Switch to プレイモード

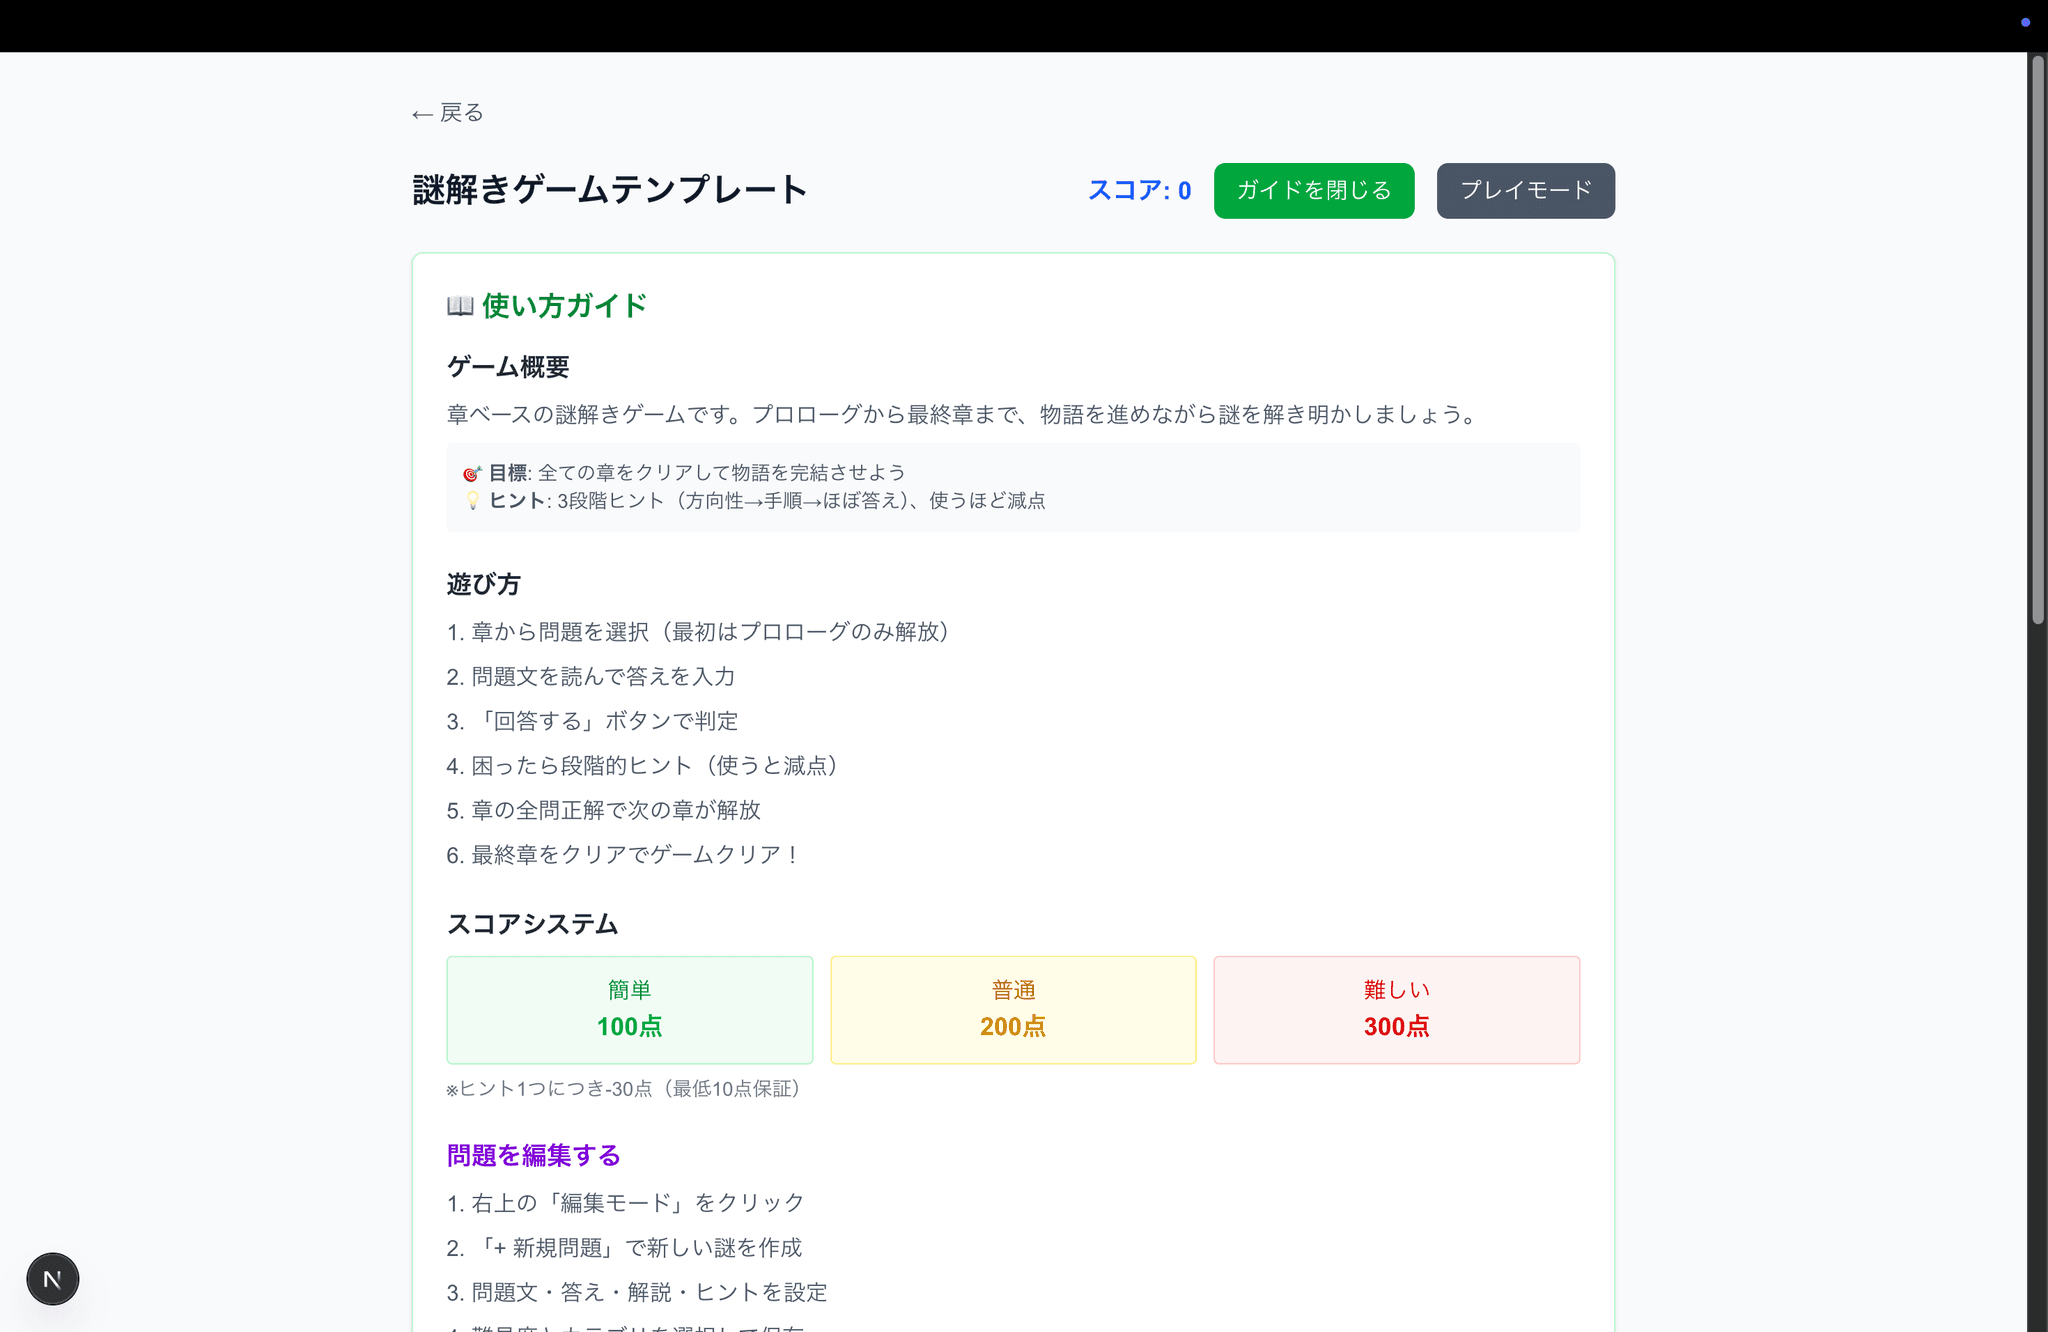[1525, 190]
